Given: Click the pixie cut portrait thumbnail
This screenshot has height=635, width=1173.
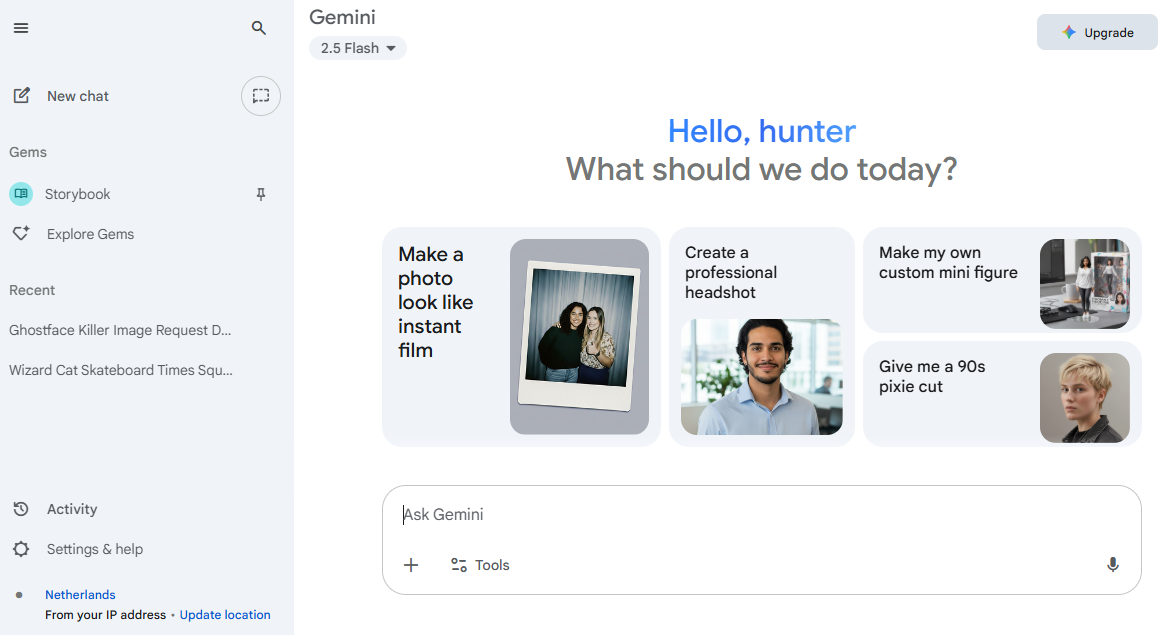Looking at the screenshot, I should [x=1085, y=398].
